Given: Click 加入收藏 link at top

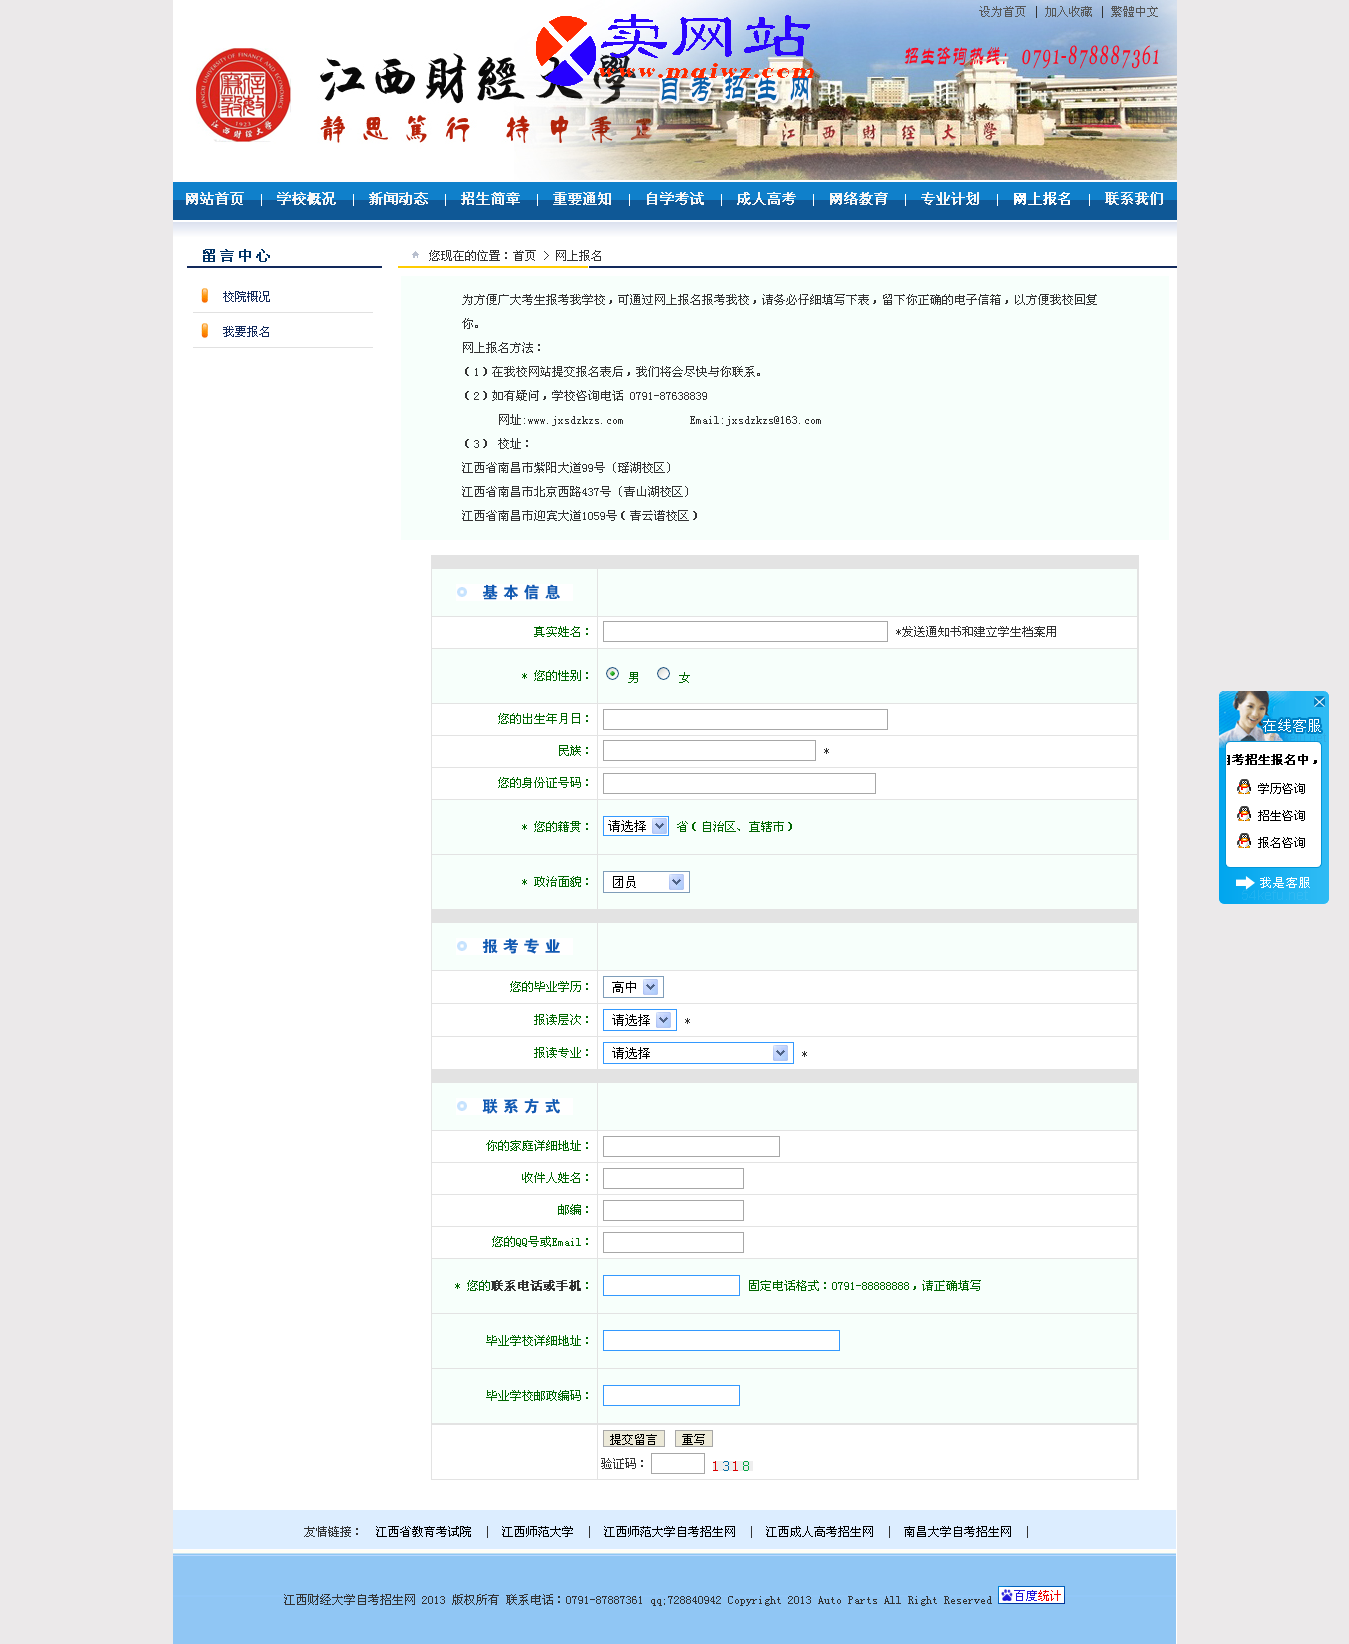Looking at the screenshot, I should 1068,12.
